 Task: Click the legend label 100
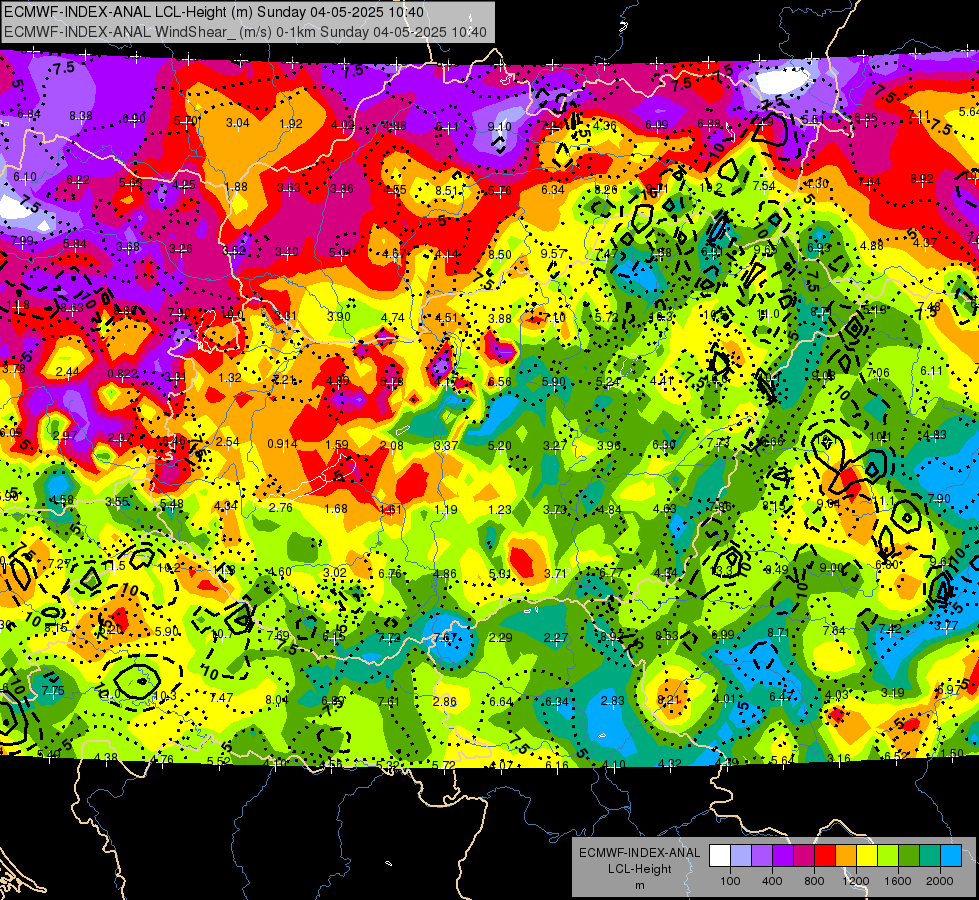coord(730,881)
